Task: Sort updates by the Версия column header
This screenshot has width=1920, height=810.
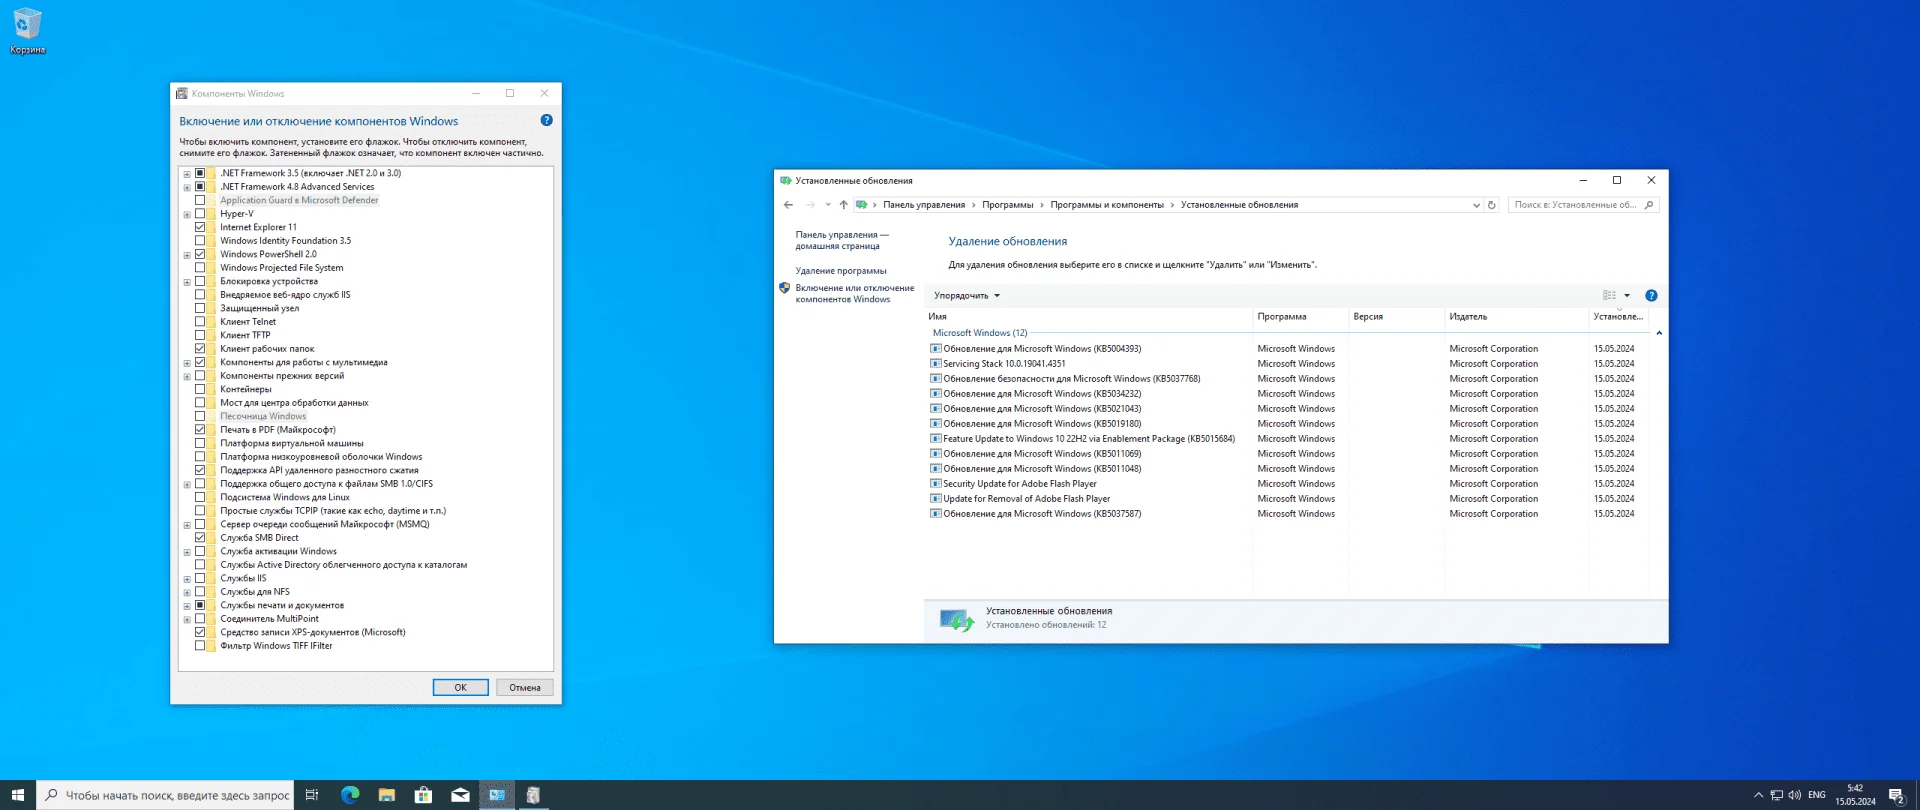Action: [1397, 317]
